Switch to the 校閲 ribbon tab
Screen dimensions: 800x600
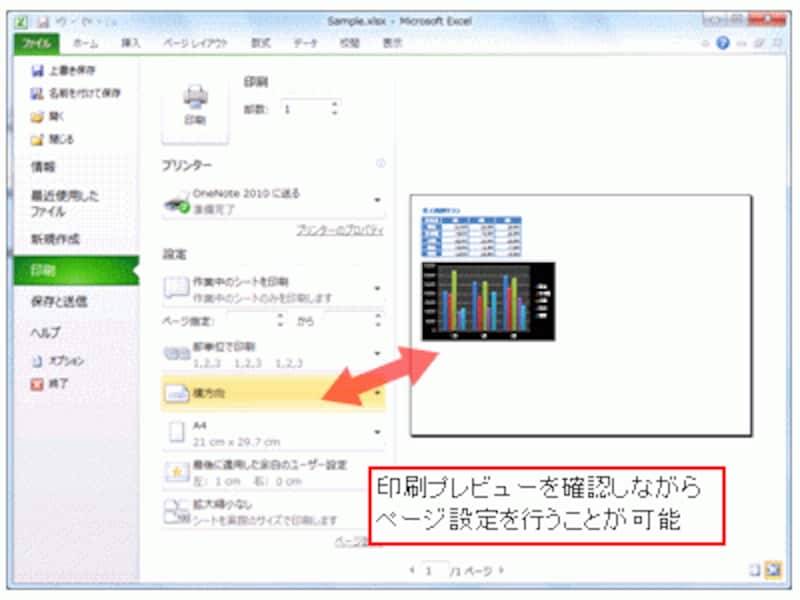point(349,43)
